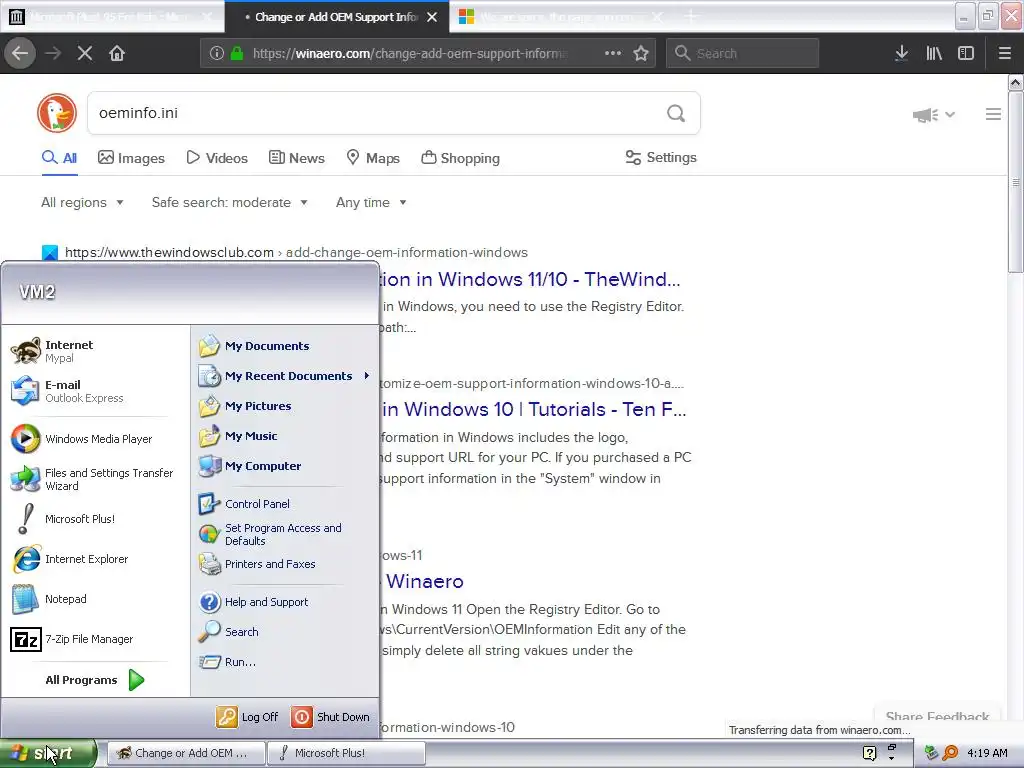This screenshot has height=768, width=1024.
Task: Open Microsoft Plus! from Start menu
Action: 63,519
